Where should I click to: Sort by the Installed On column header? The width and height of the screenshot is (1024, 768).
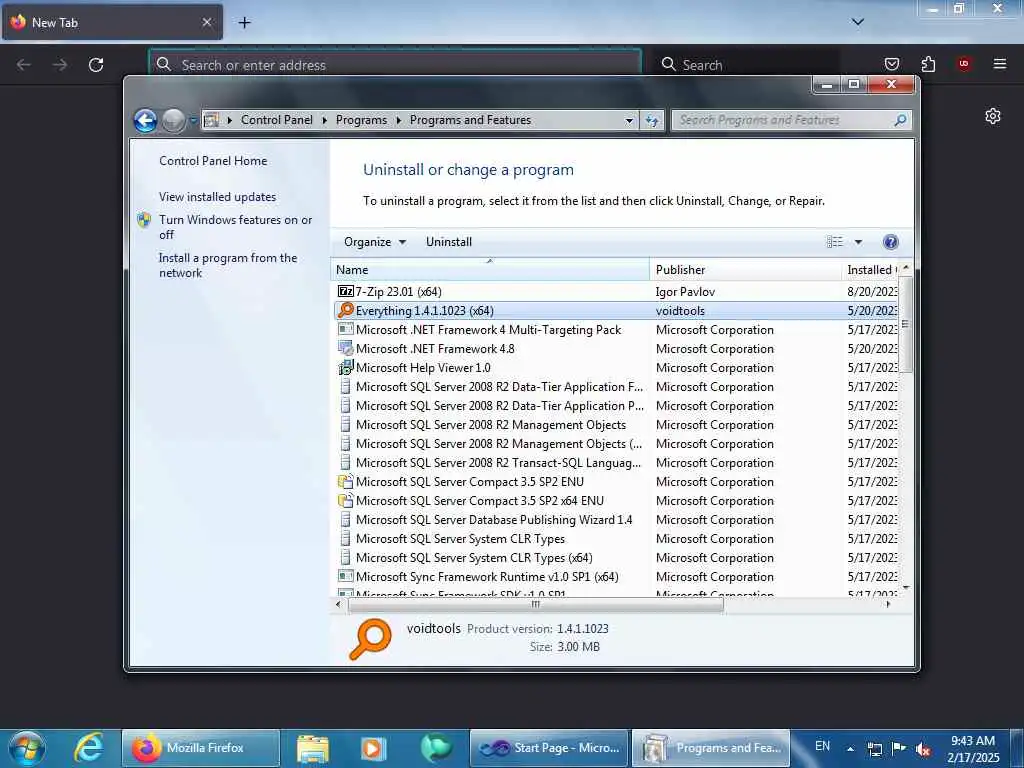[871, 270]
